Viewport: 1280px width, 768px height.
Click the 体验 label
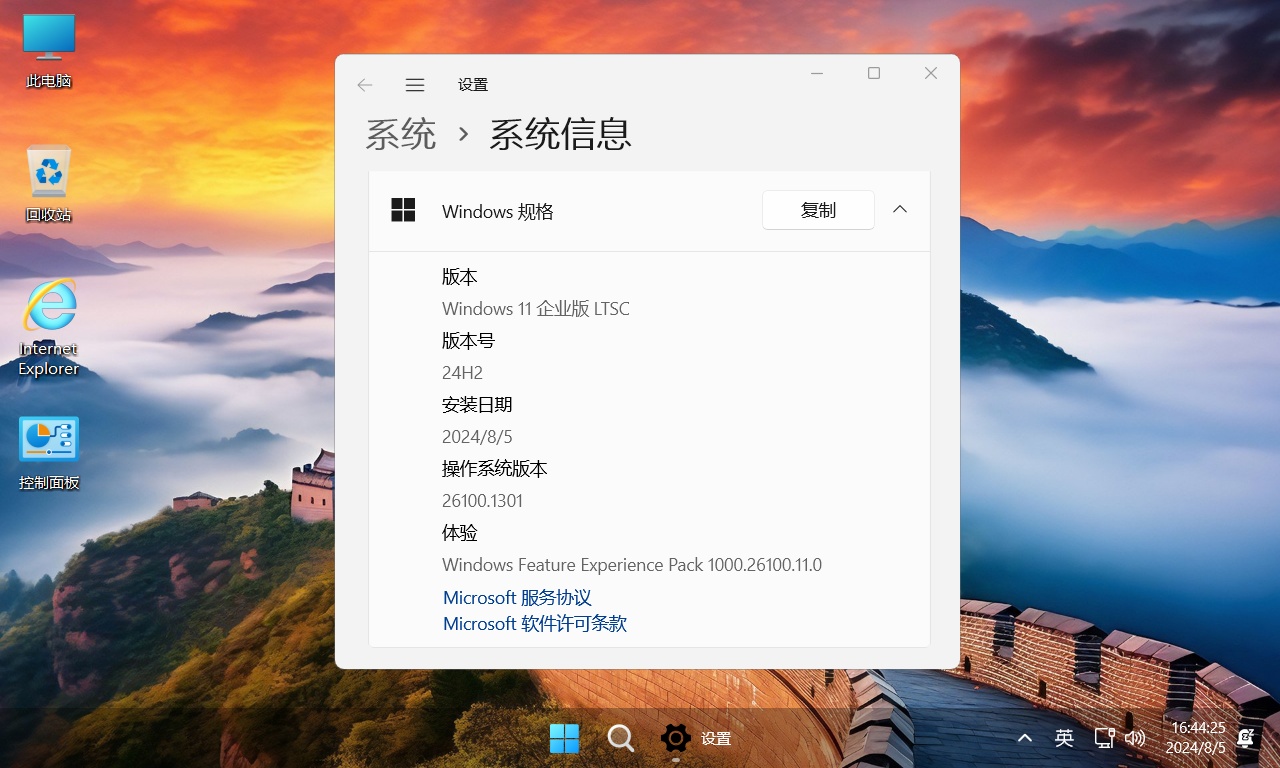pos(460,533)
